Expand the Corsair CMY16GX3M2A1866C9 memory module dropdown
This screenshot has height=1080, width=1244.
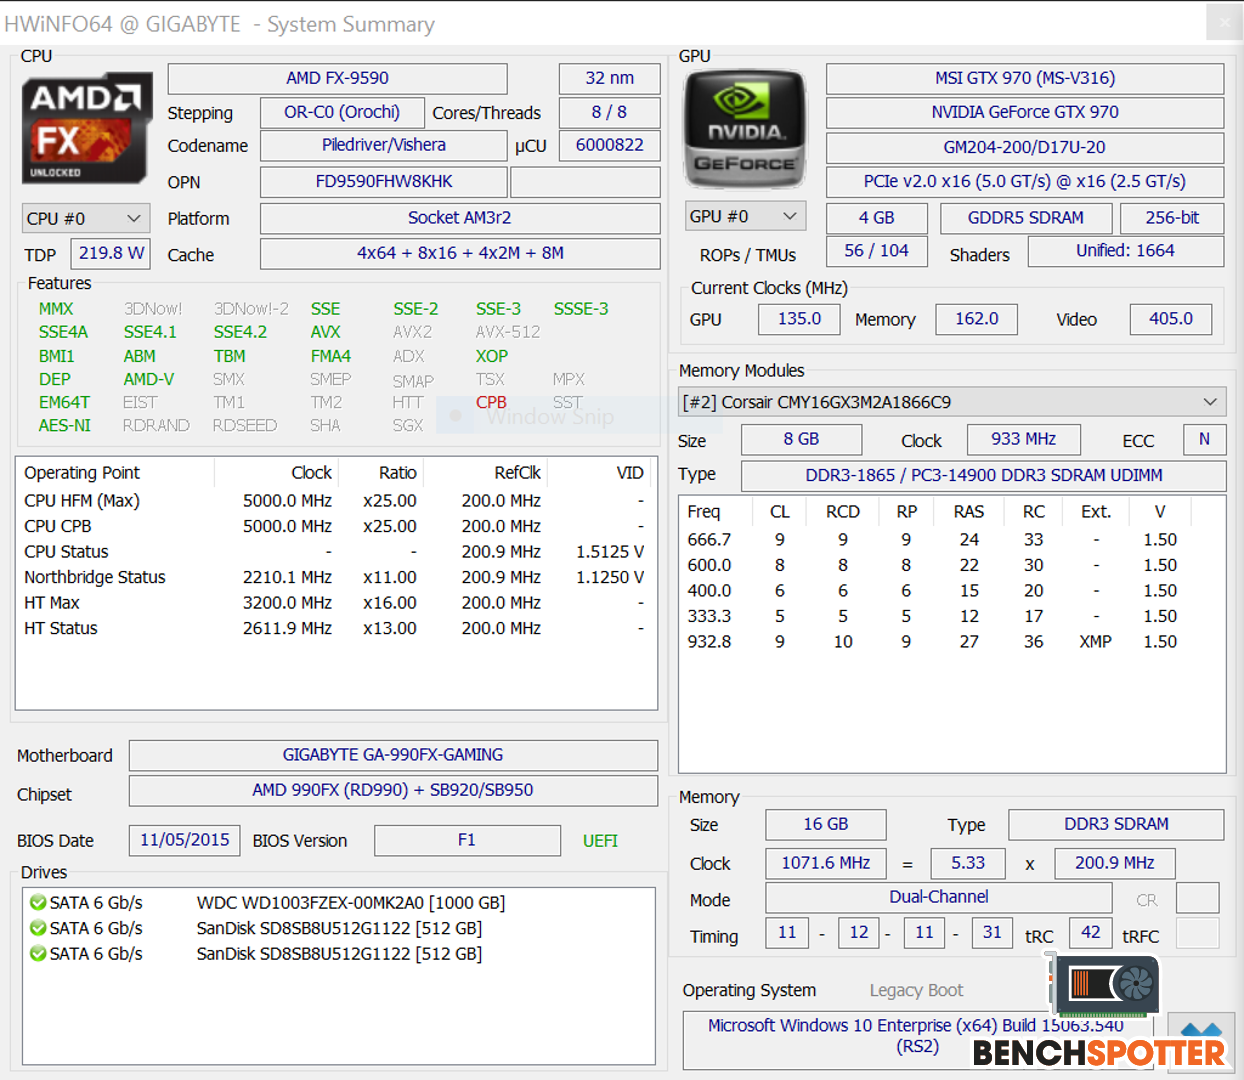click(952, 402)
